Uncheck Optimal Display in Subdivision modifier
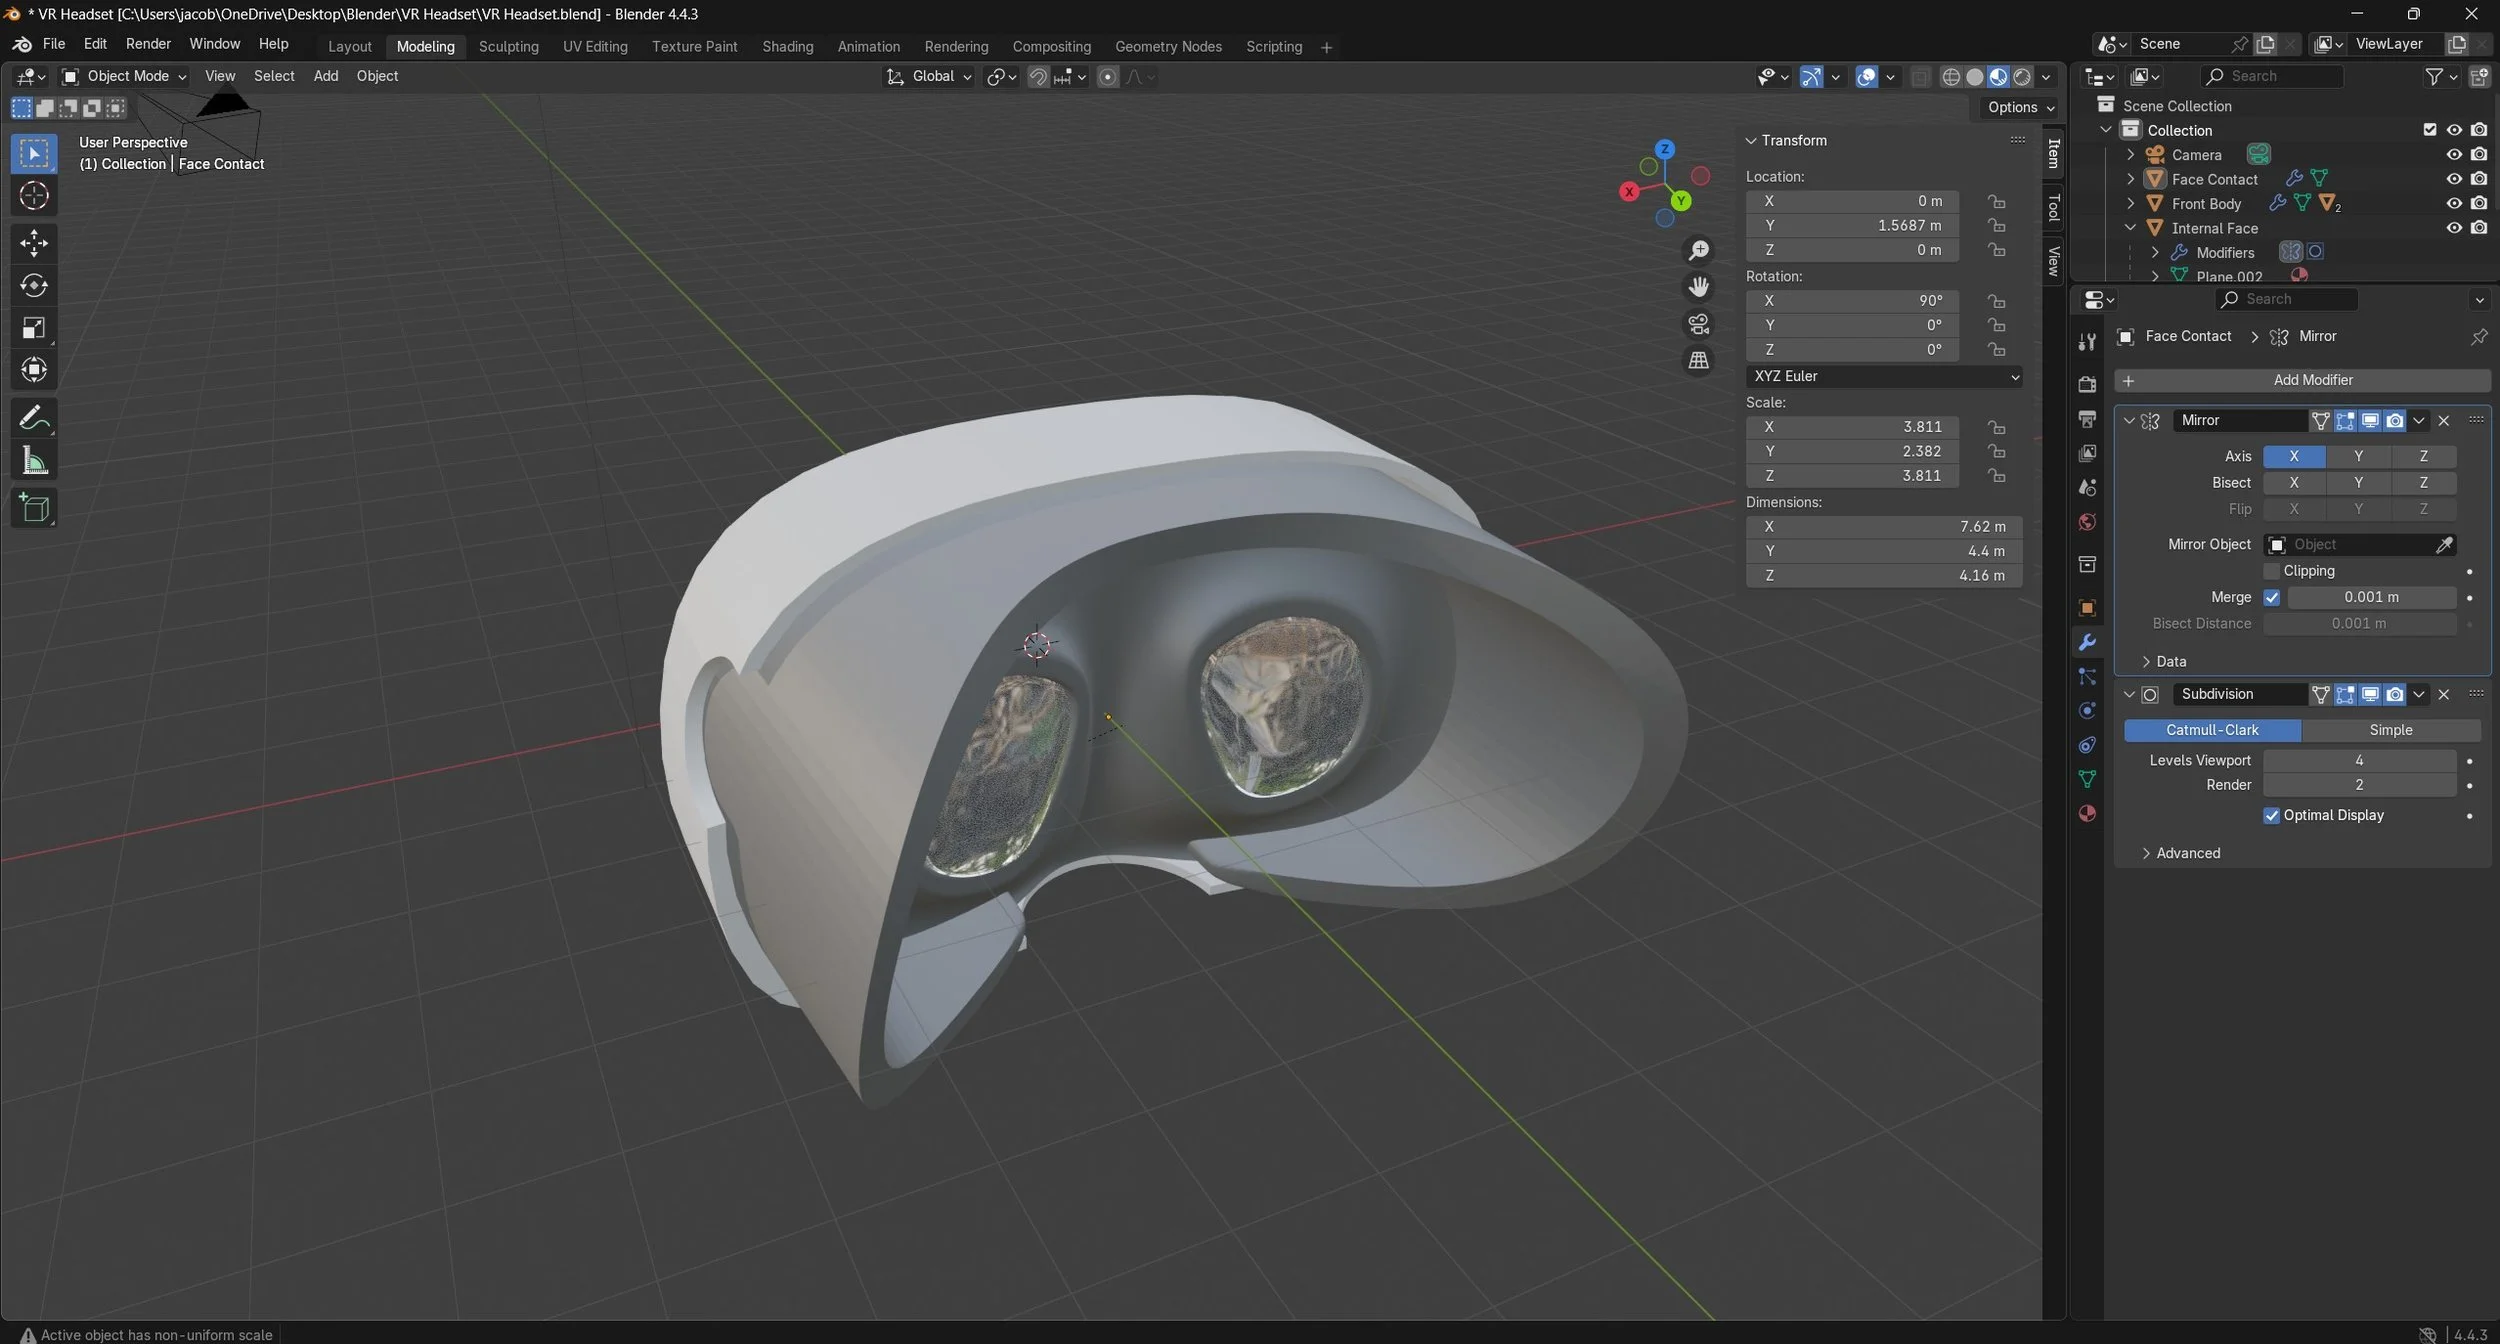Viewport: 2500px width, 1344px height. coord(2272,815)
